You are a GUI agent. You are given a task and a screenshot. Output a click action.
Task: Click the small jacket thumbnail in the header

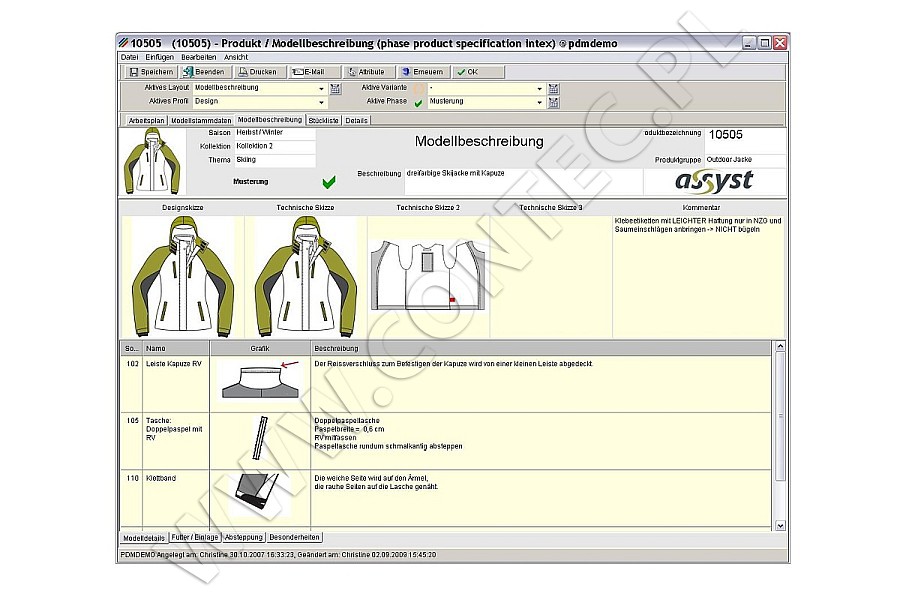tap(152, 161)
